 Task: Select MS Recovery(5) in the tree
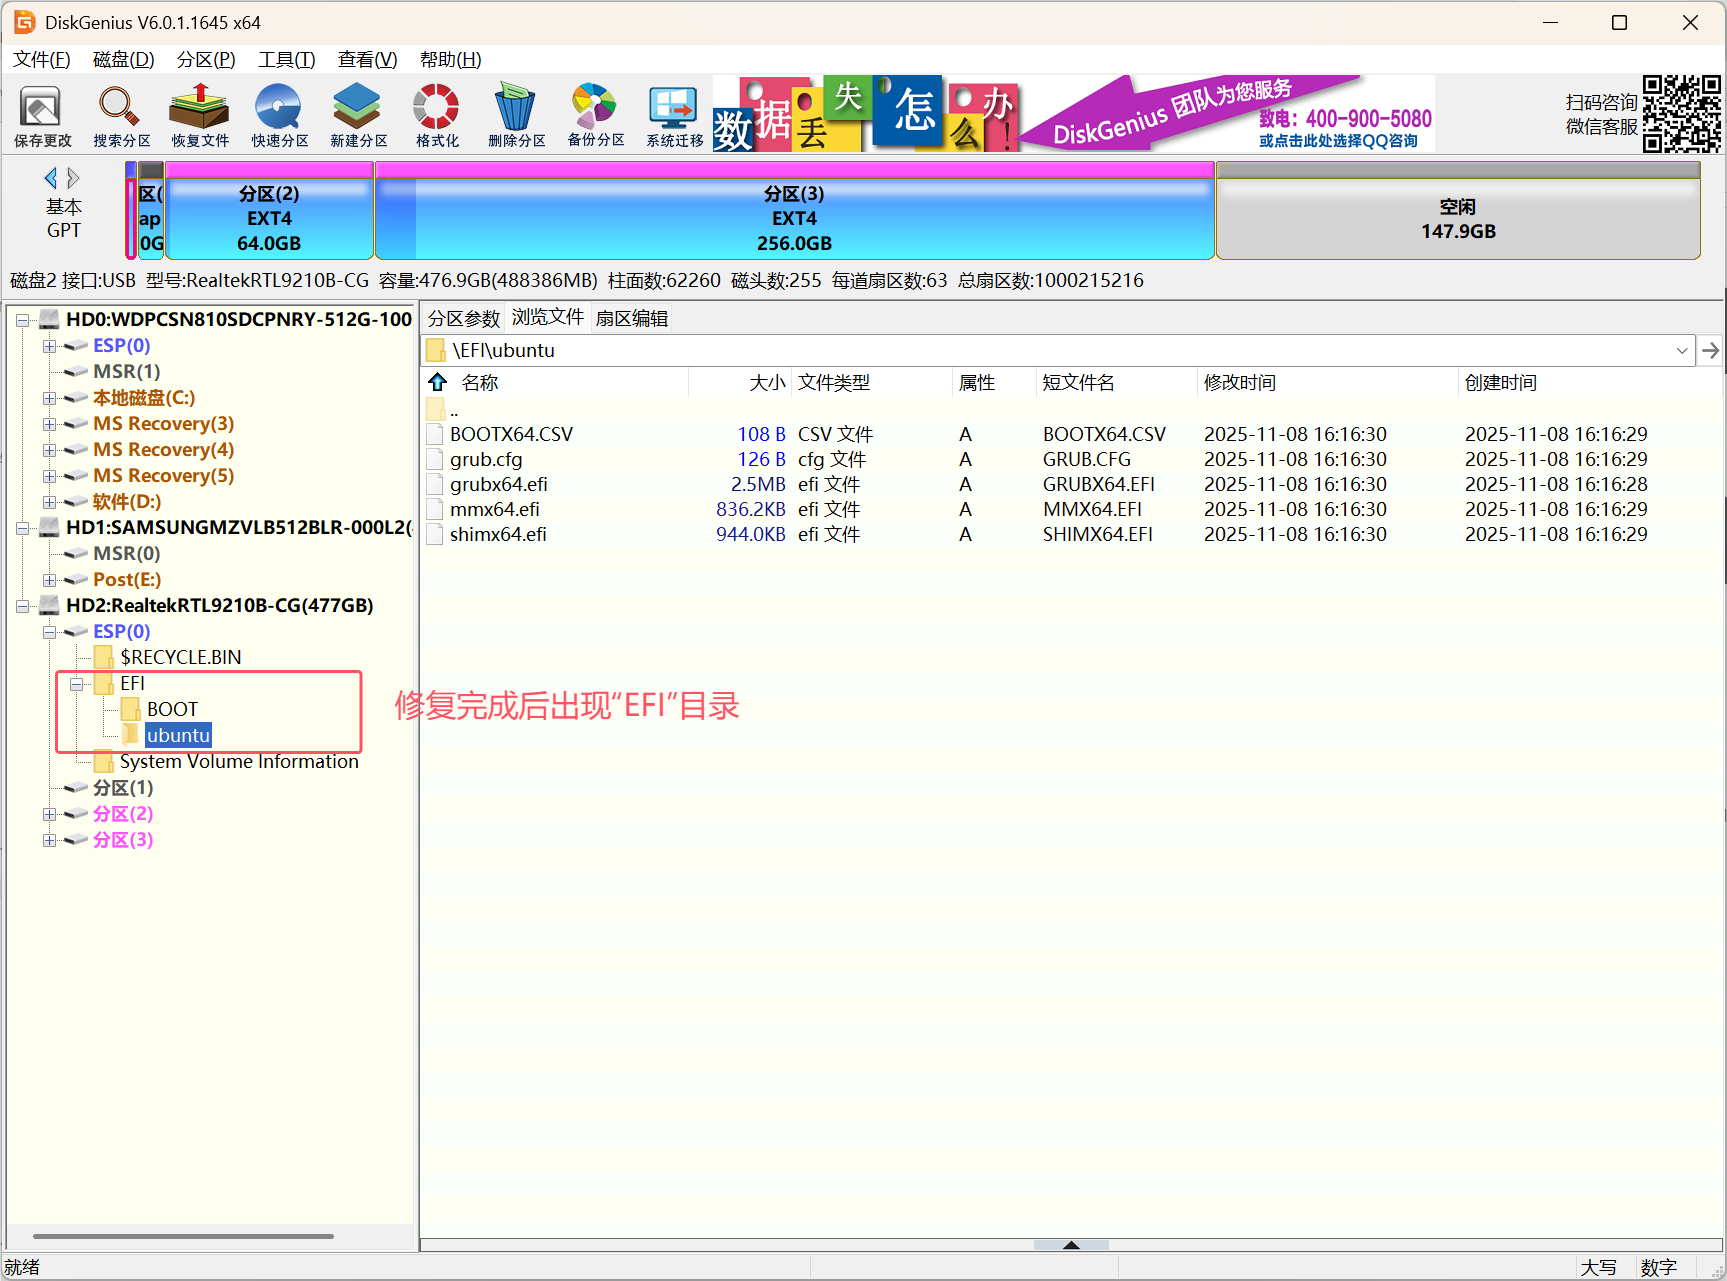point(163,476)
